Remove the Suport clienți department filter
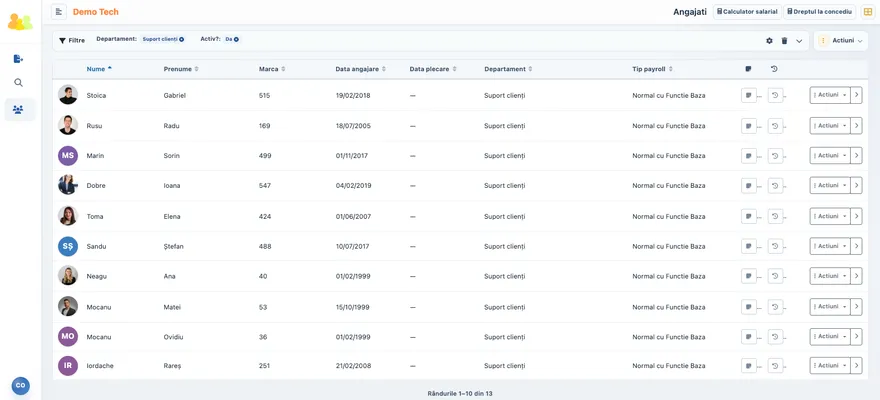The width and height of the screenshot is (880, 400). (x=181, y=39)
